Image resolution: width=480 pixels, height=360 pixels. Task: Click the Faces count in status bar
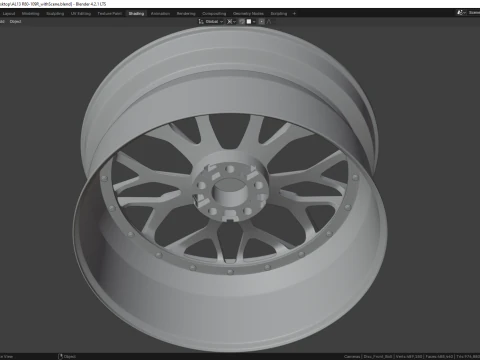pyautogui.click(x=440, y=357)
